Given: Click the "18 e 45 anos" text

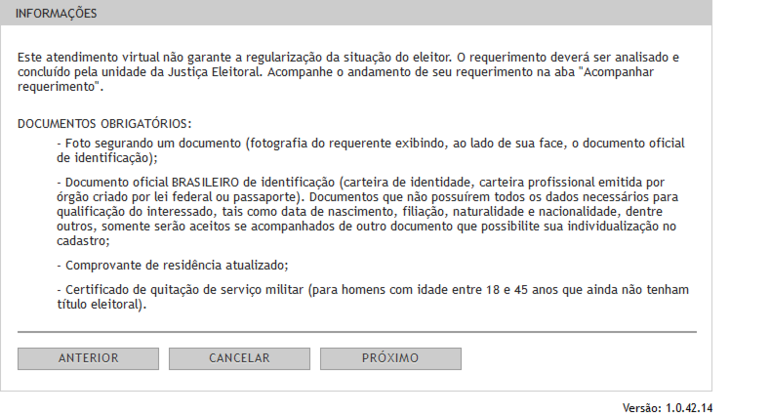Looking at the screenshot, I should (x=522, y=290).
